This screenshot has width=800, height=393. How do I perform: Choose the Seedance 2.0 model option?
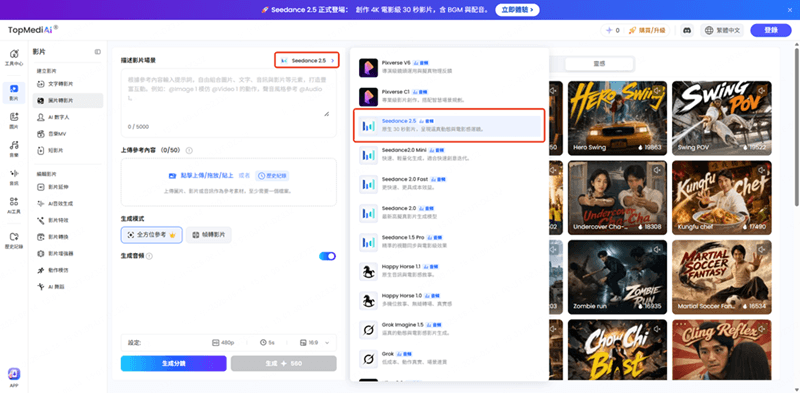tap(449, 213)
